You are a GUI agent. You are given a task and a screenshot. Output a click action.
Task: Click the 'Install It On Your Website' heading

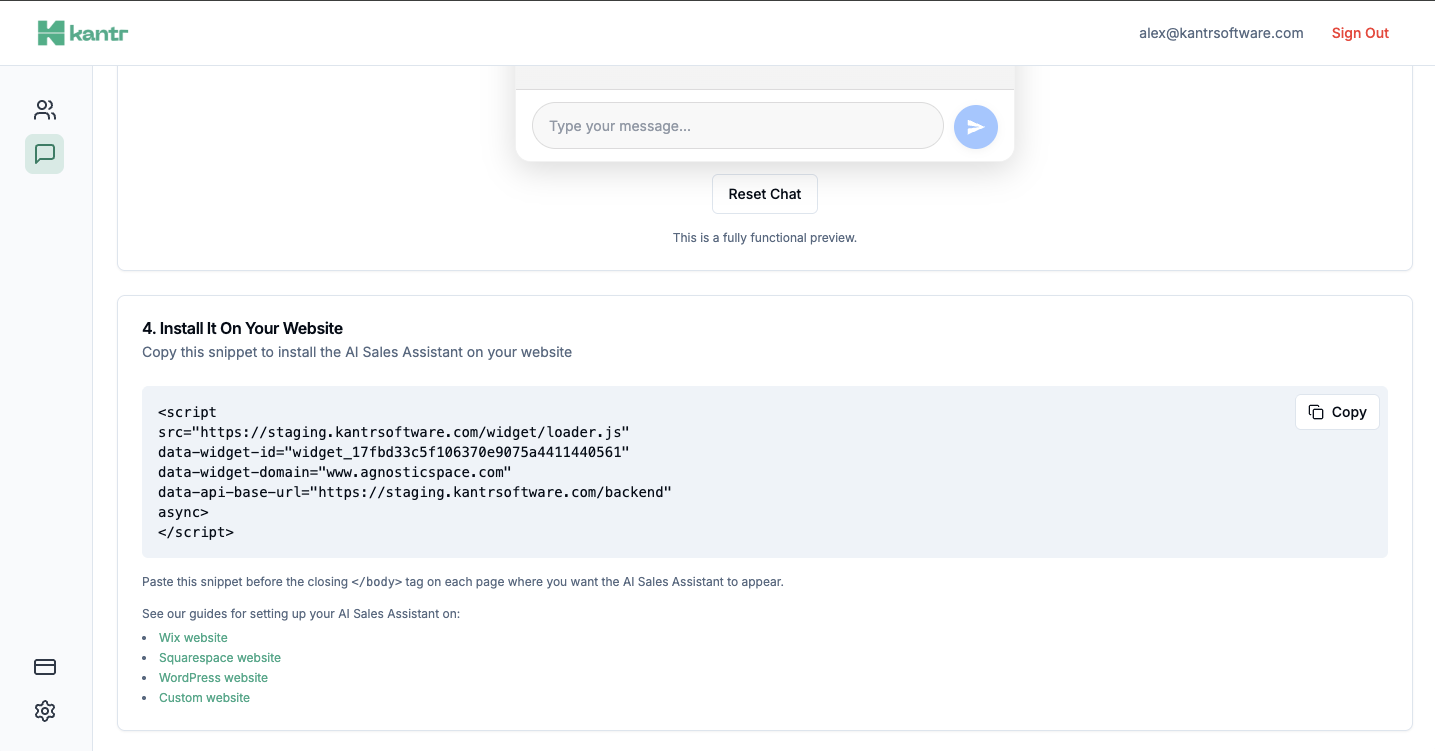[x=242, y=328]
